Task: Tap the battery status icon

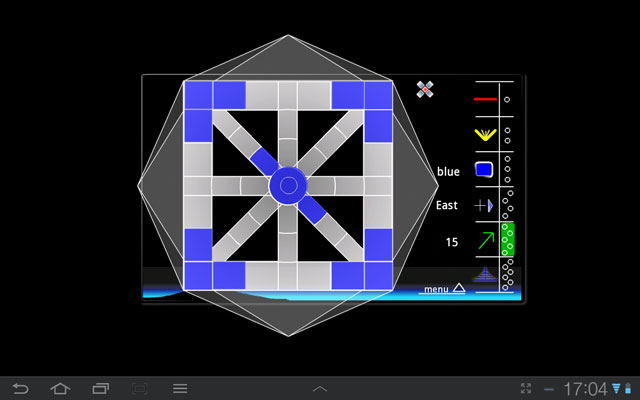Action: coord(628,389)
